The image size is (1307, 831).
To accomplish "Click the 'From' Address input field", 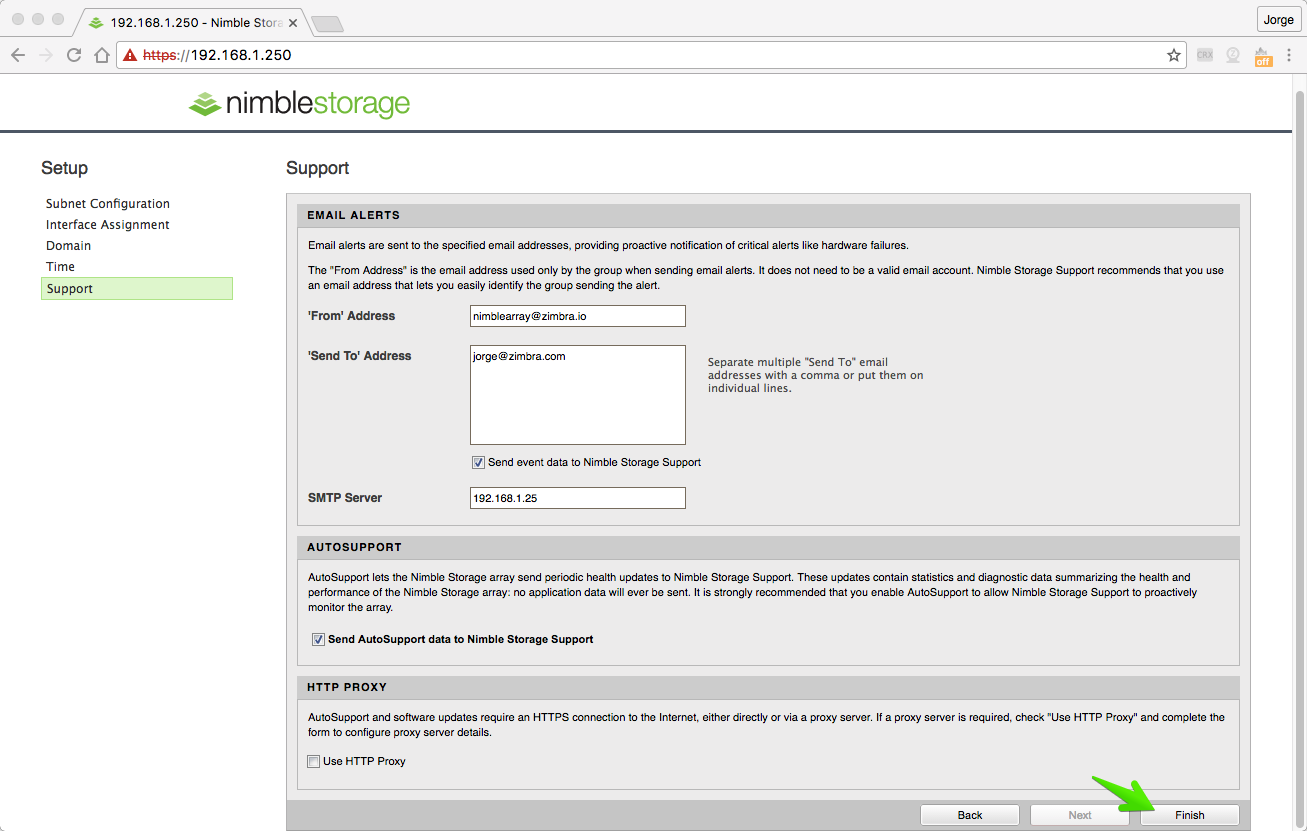I will [578, 316].
